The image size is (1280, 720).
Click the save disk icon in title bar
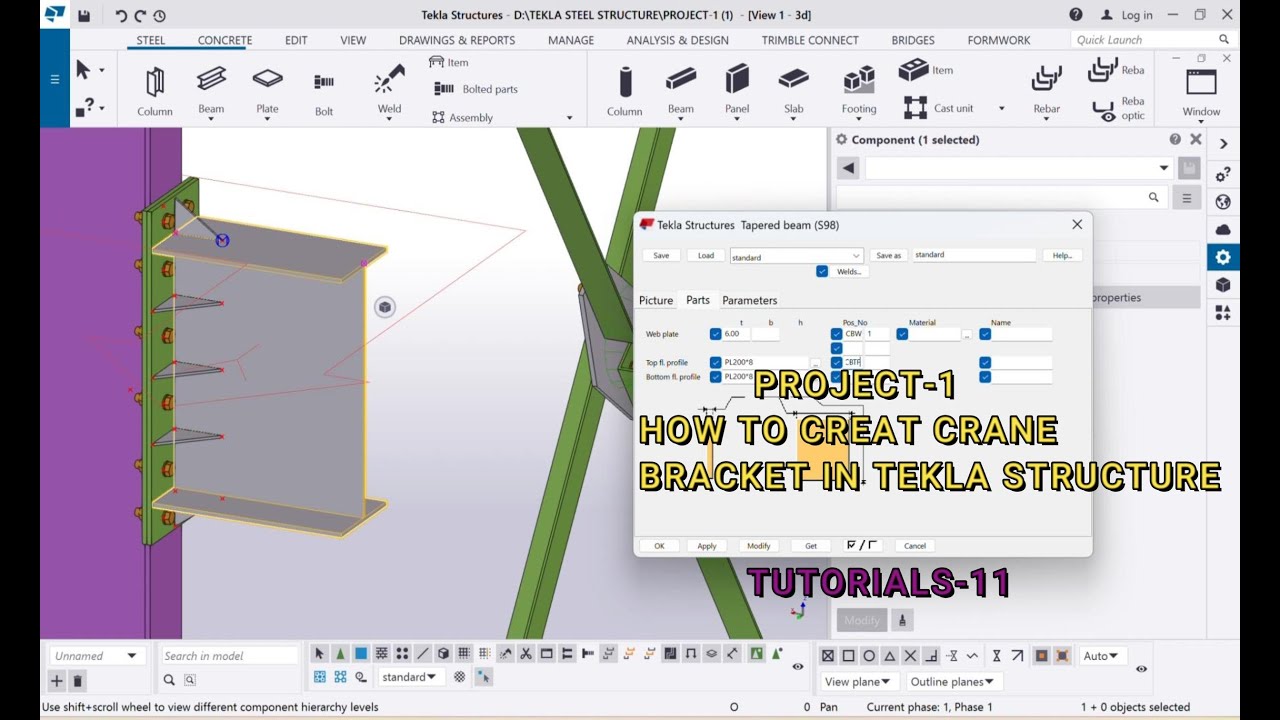[84, 15]
